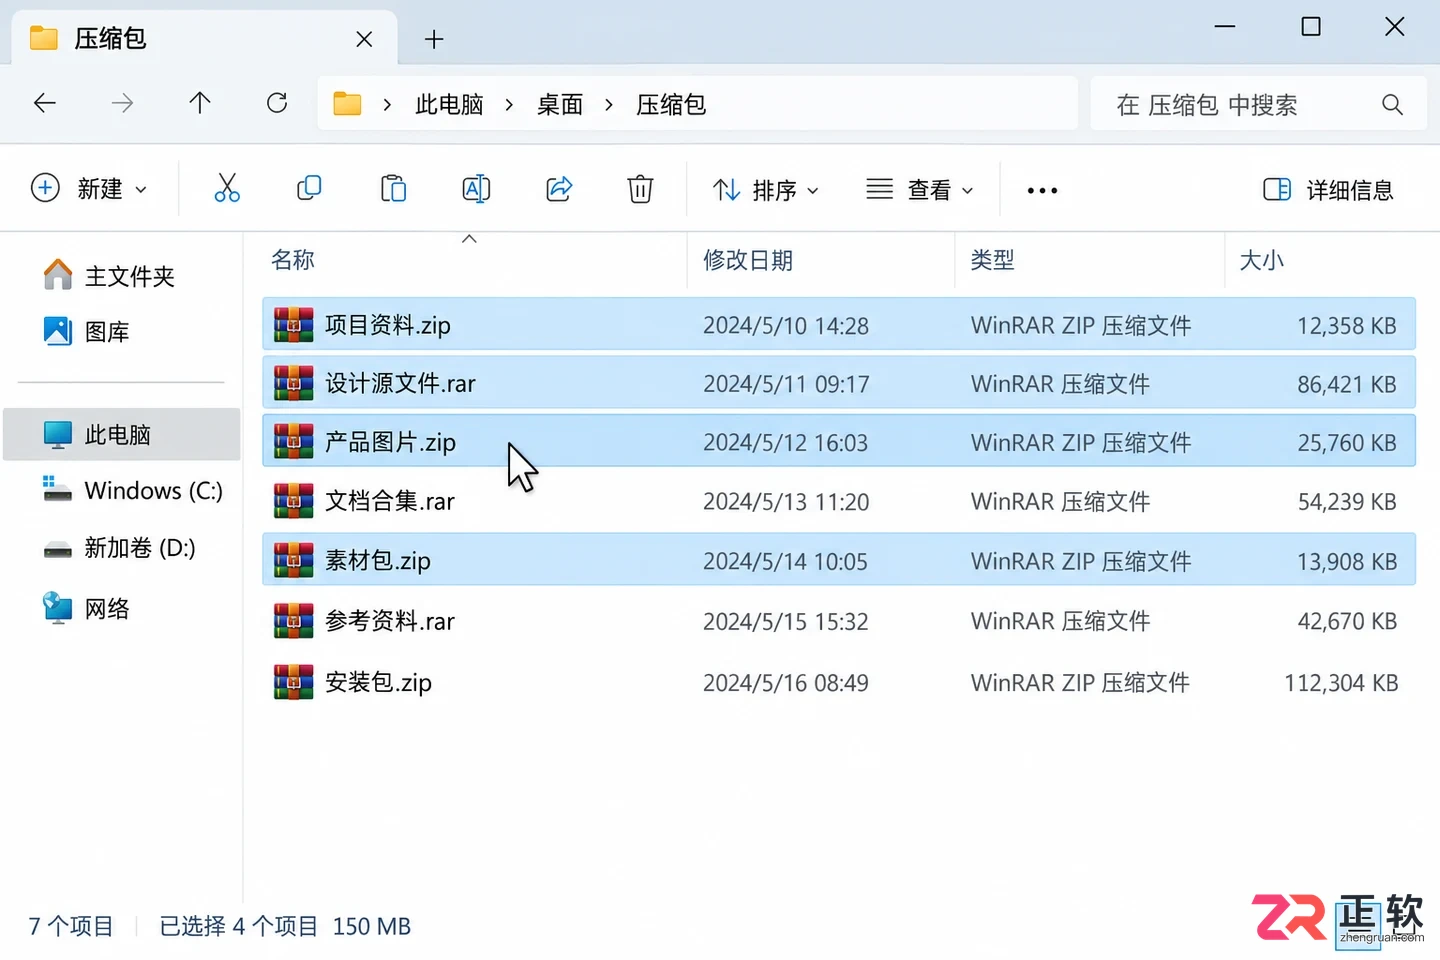Click the WinRAR icon of 参考资料.rar
This screenshot has width=1440, height=960.
[x=293, y=621]
